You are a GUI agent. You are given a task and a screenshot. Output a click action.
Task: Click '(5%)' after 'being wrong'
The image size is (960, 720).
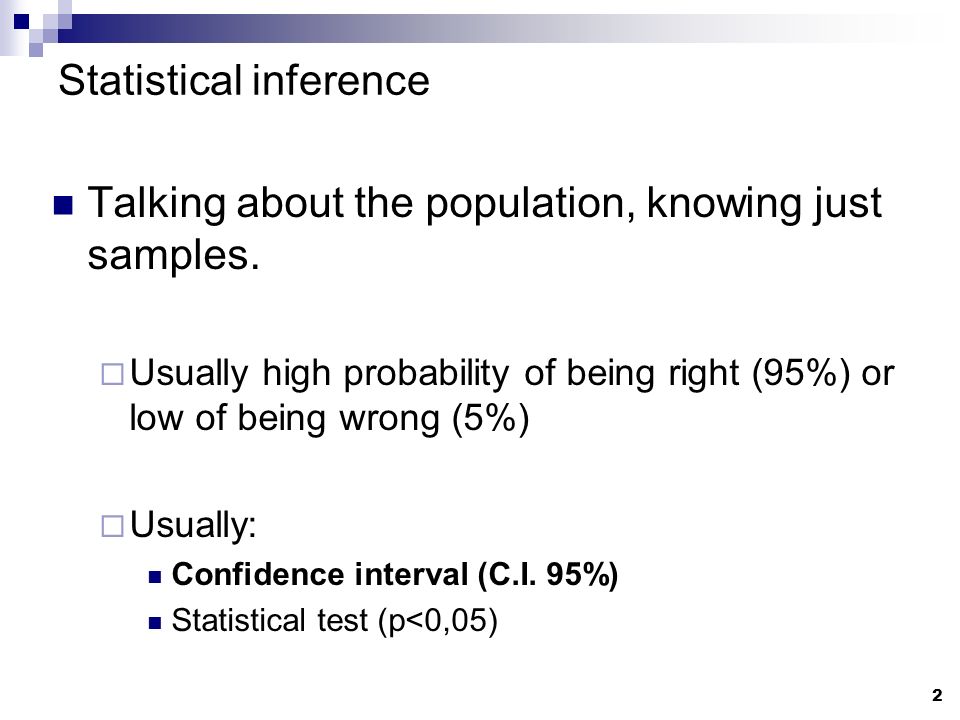(x=490, y=419)
